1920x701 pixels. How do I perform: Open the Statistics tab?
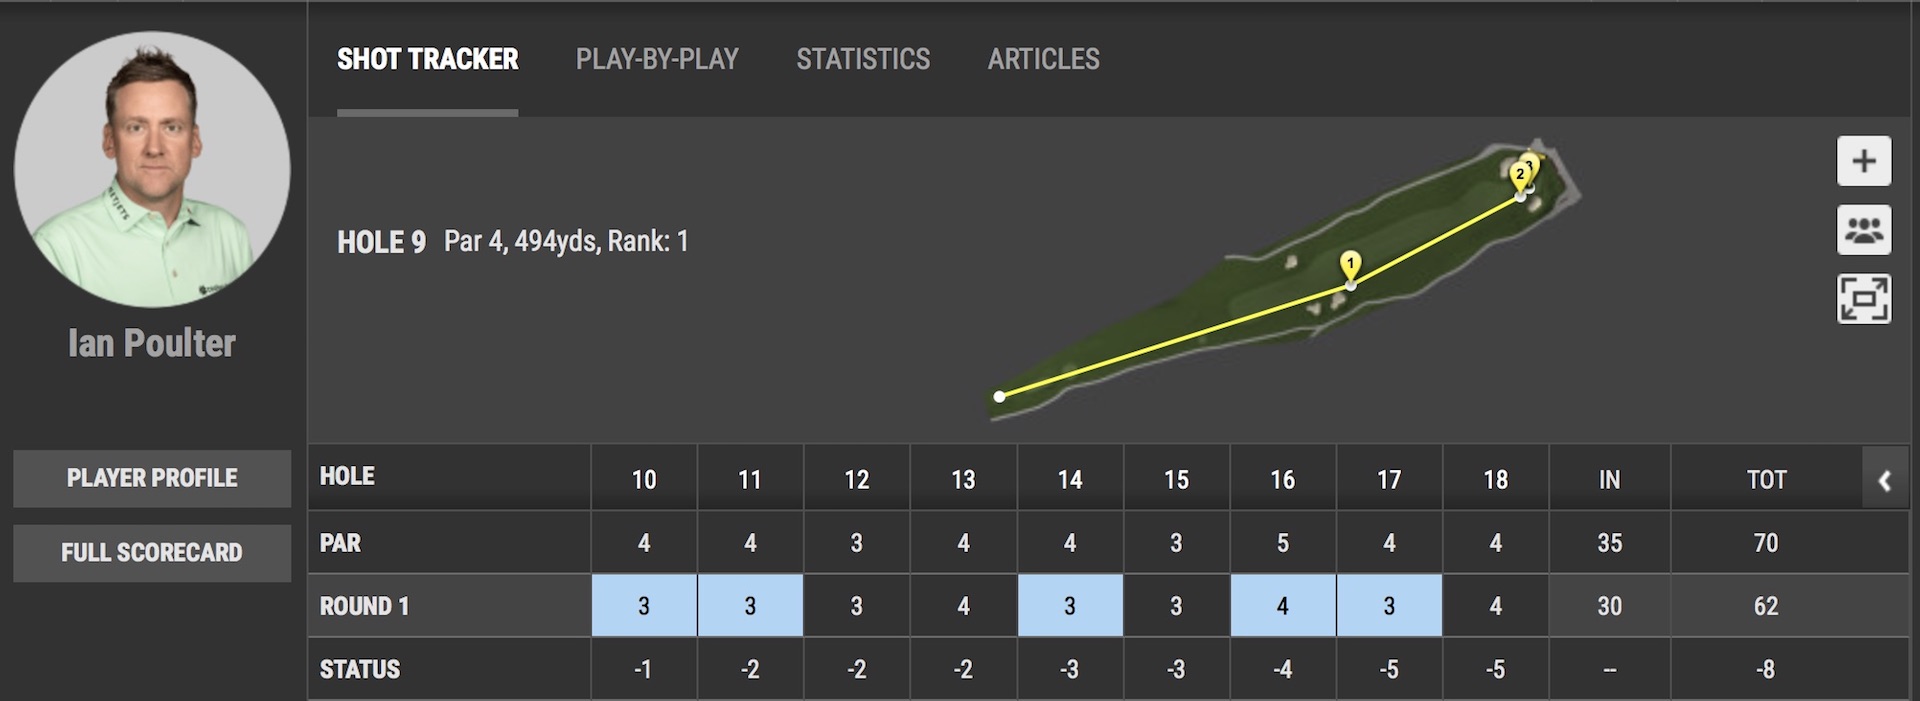[863, 60]
